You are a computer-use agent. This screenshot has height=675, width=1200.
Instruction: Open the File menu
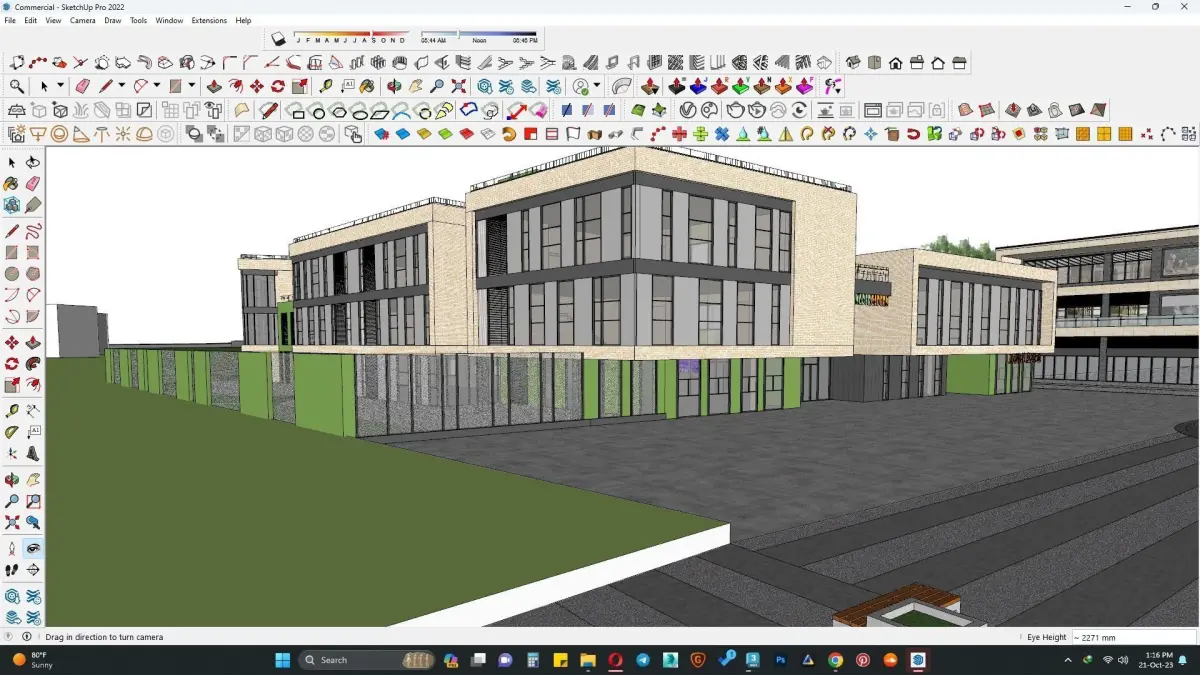point(10,20)
